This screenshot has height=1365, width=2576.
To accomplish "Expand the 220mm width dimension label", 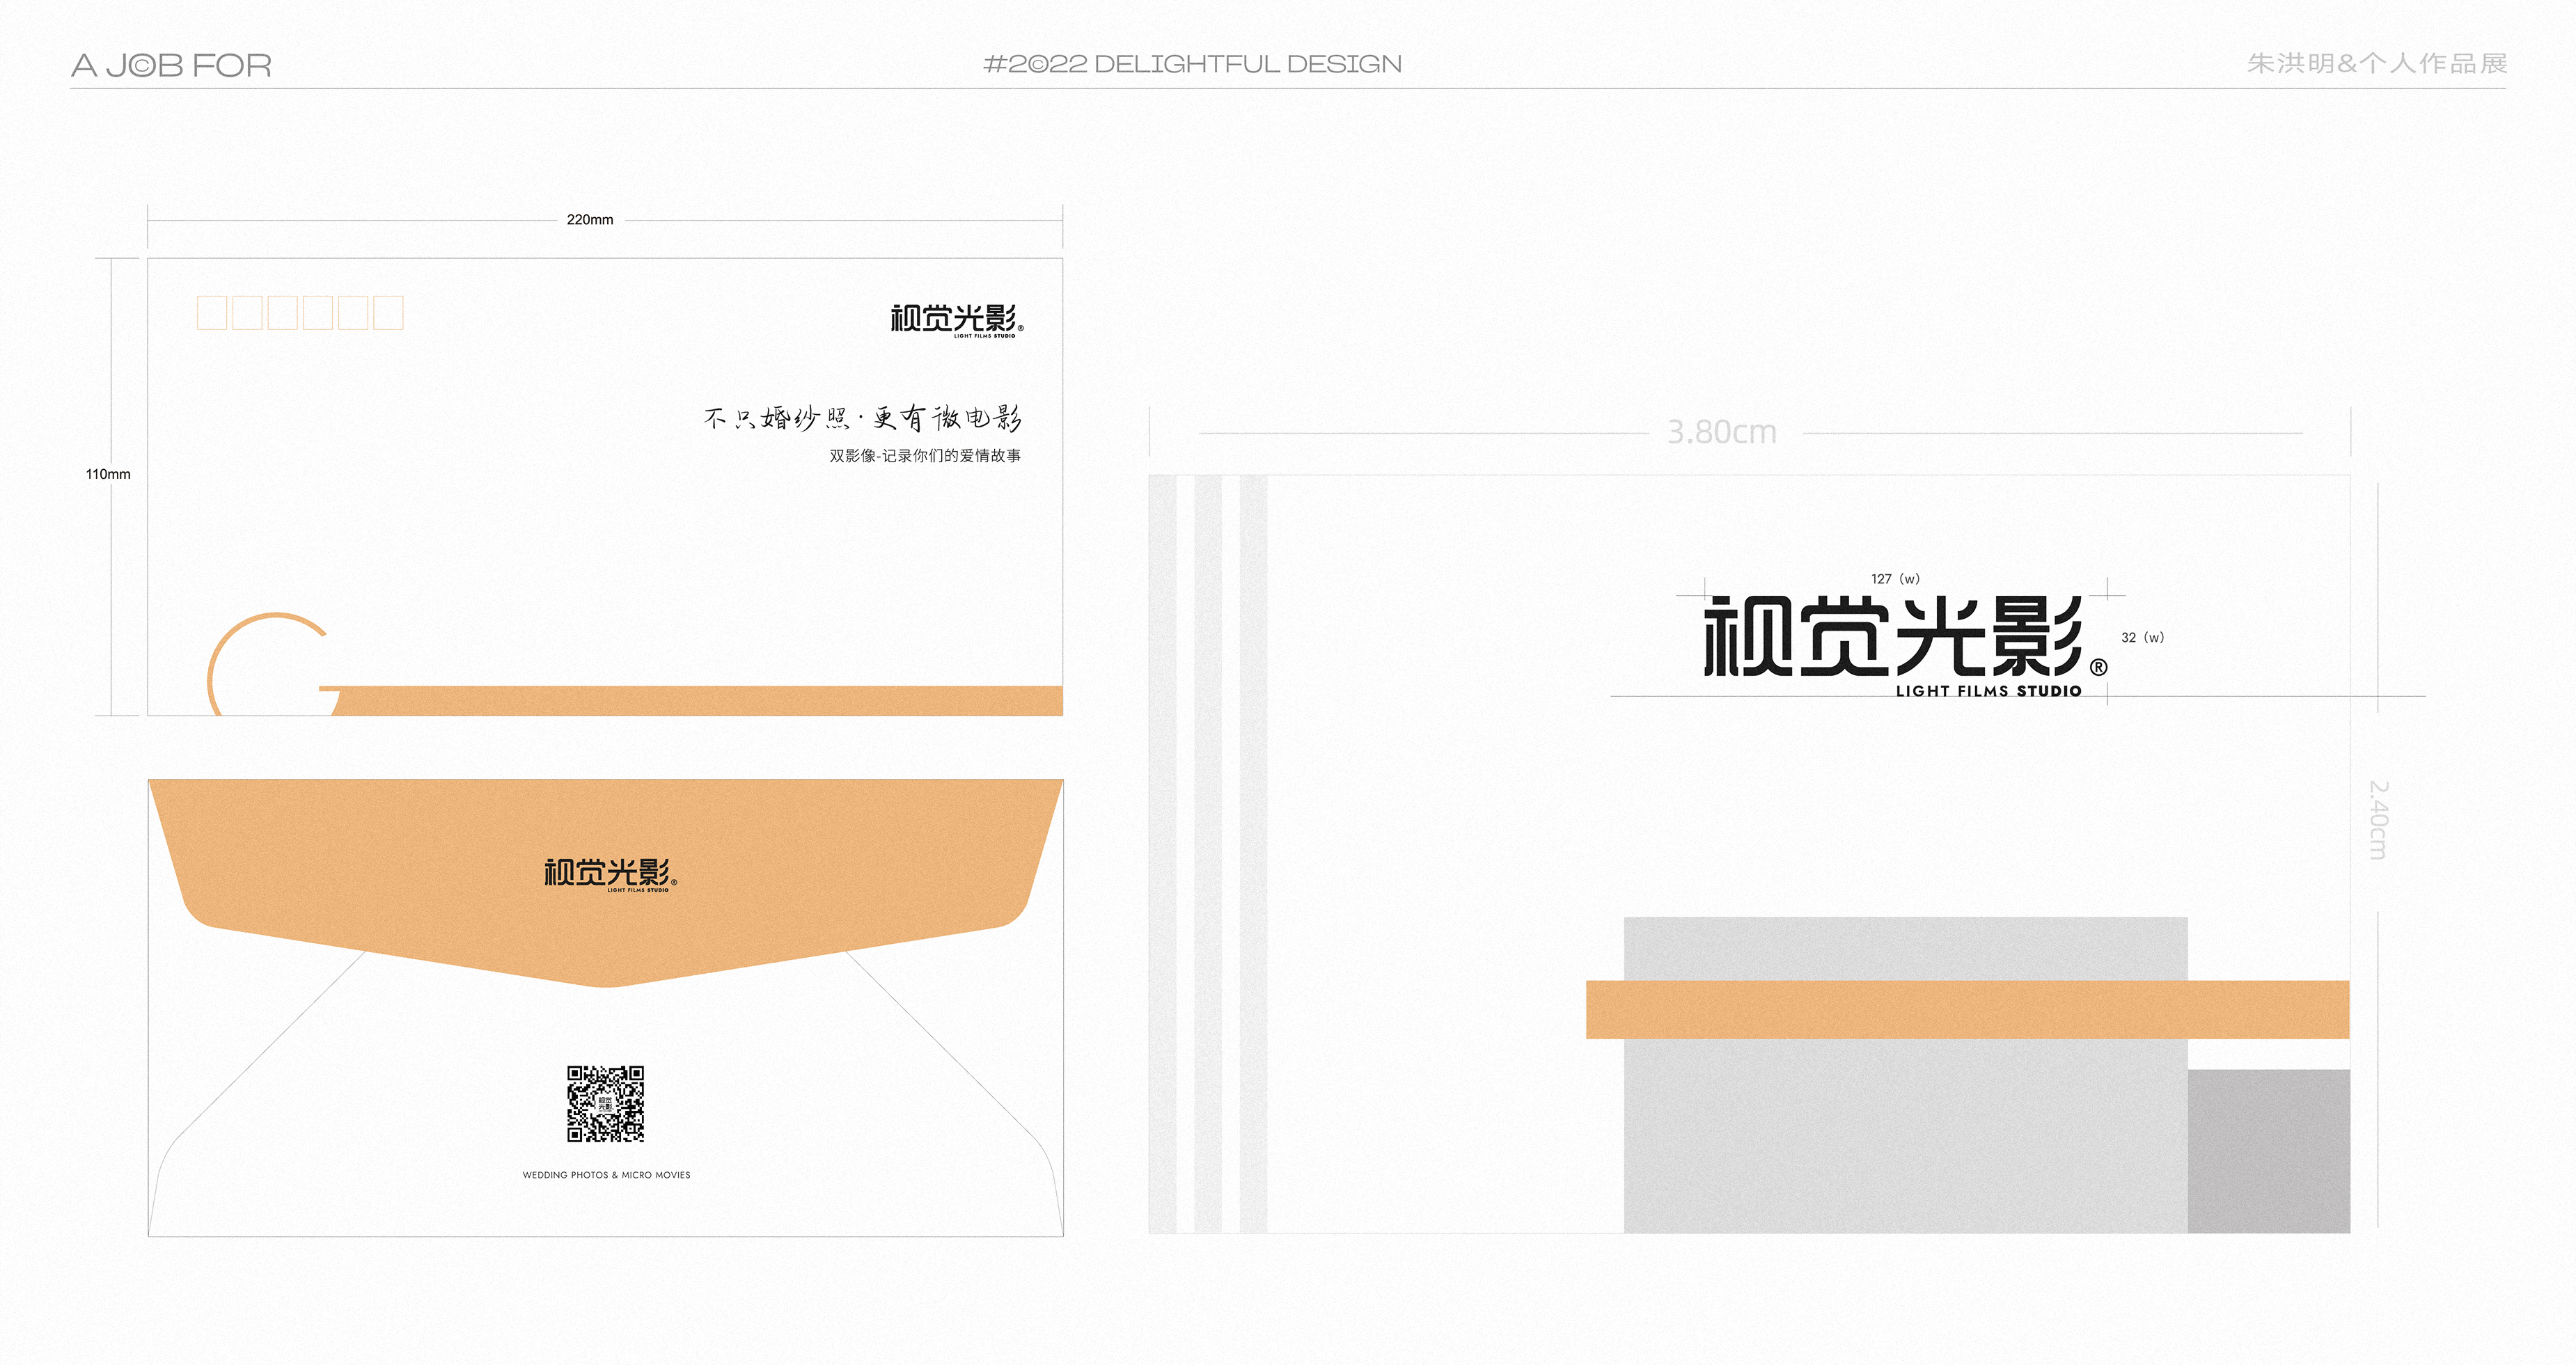I will click(x=588, y=219).
